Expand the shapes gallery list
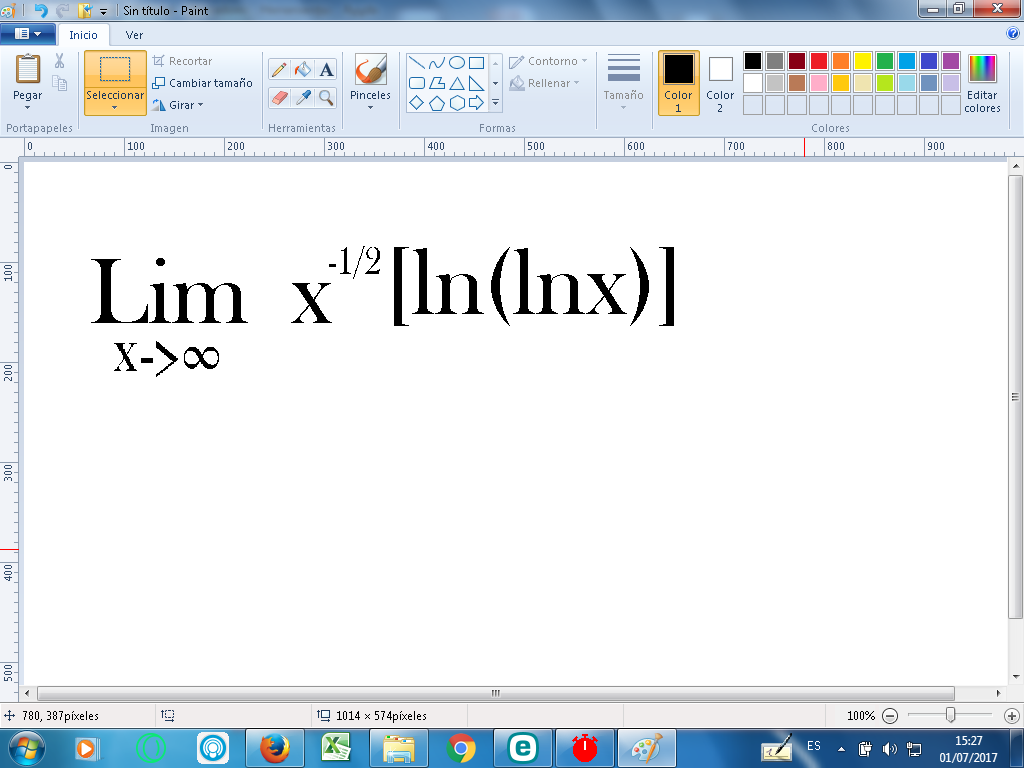Viewport: 1024px width, 768px height. (x=495, y=103)
